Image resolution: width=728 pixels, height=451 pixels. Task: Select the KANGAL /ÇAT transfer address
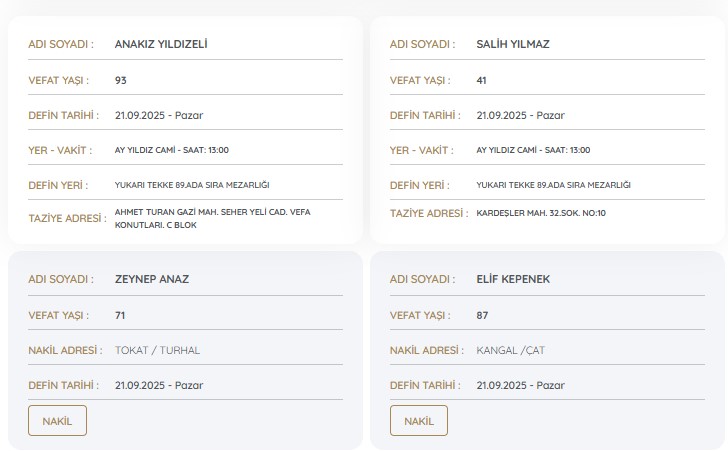tap(511, 350)
